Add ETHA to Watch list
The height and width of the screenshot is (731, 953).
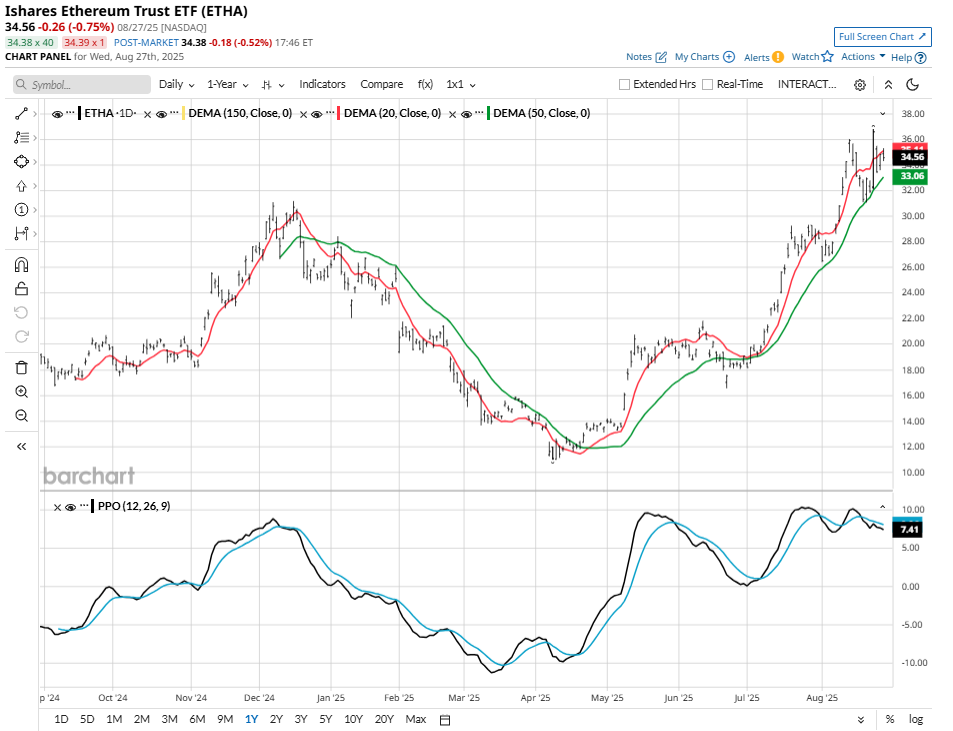point(812,57)
